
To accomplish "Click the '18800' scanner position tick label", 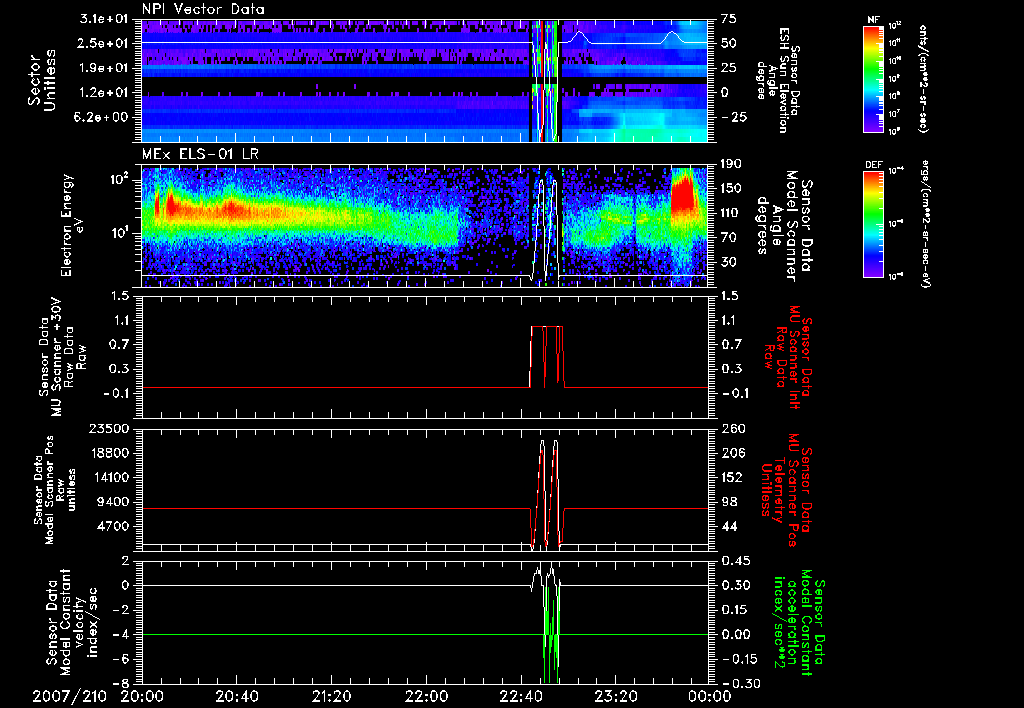I will point(108,453).
